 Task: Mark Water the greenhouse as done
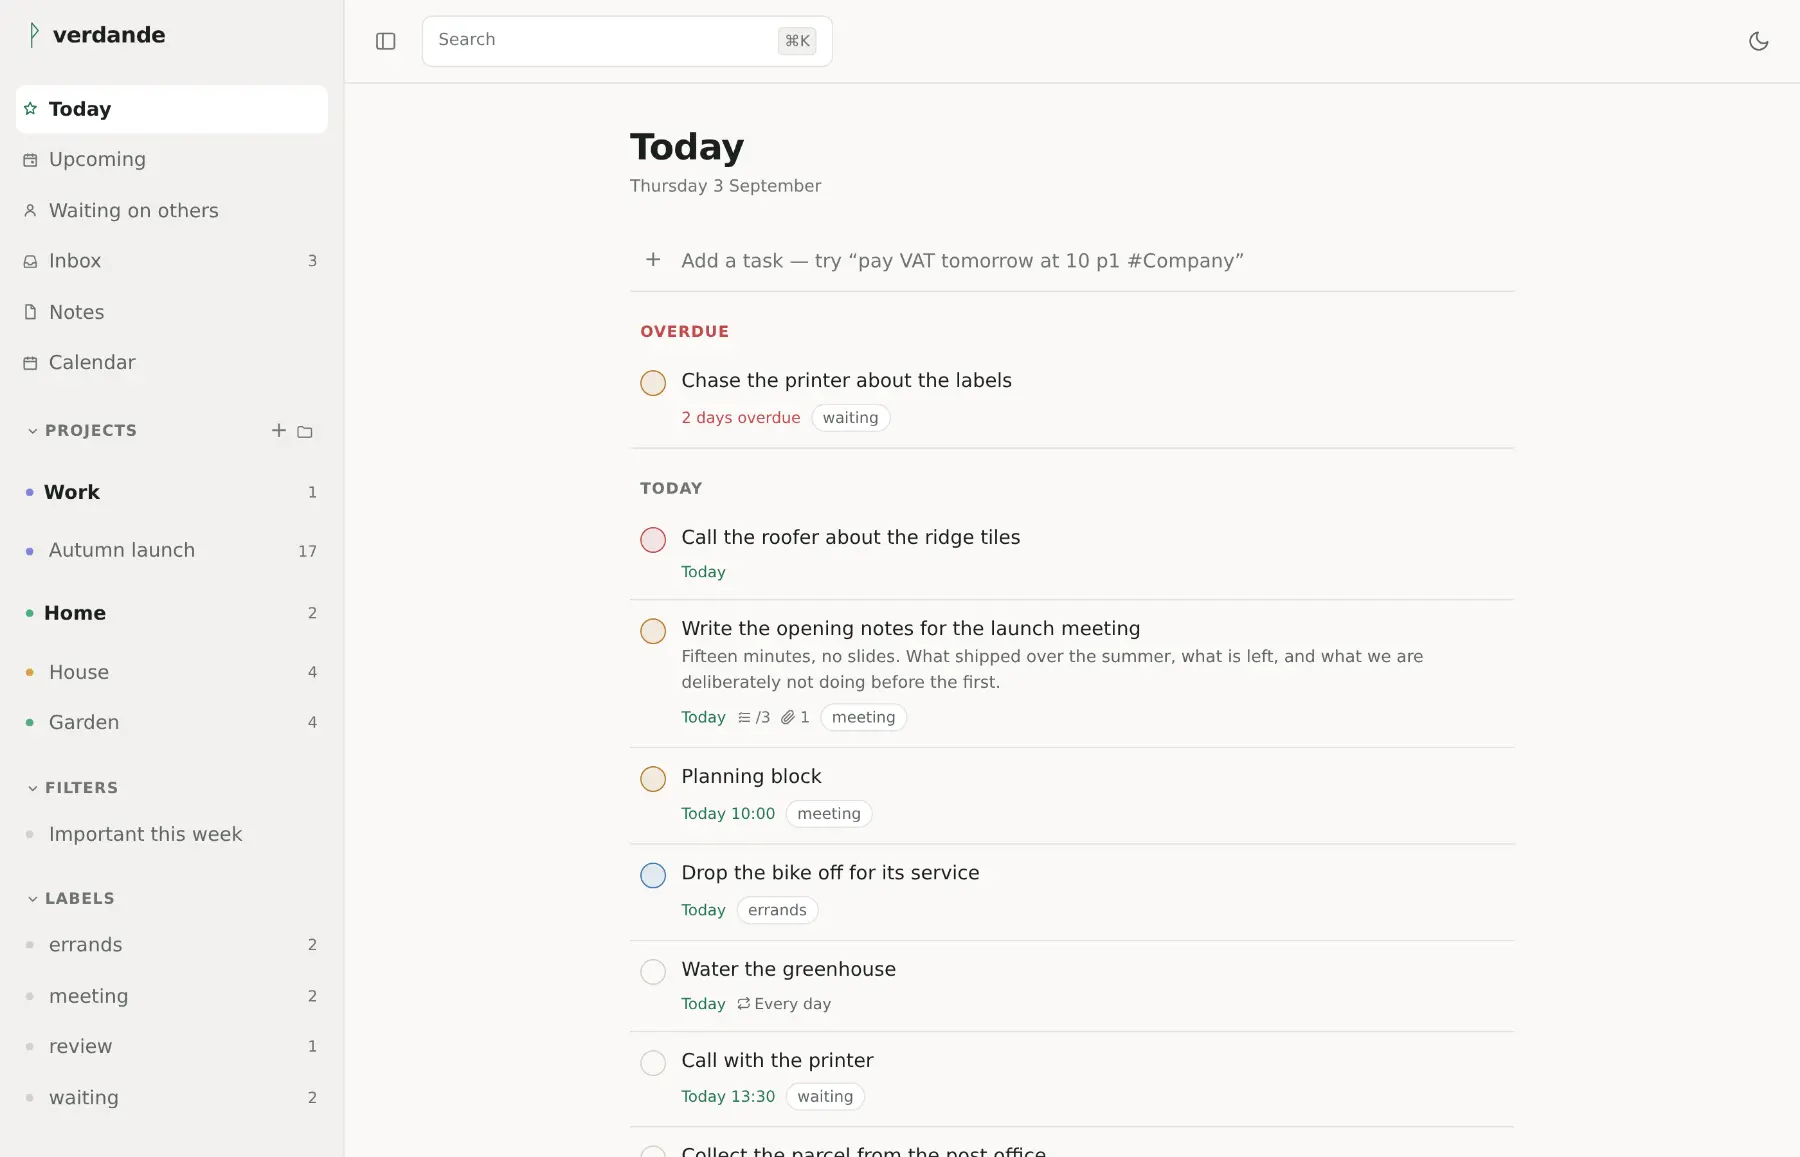point(653,972)
